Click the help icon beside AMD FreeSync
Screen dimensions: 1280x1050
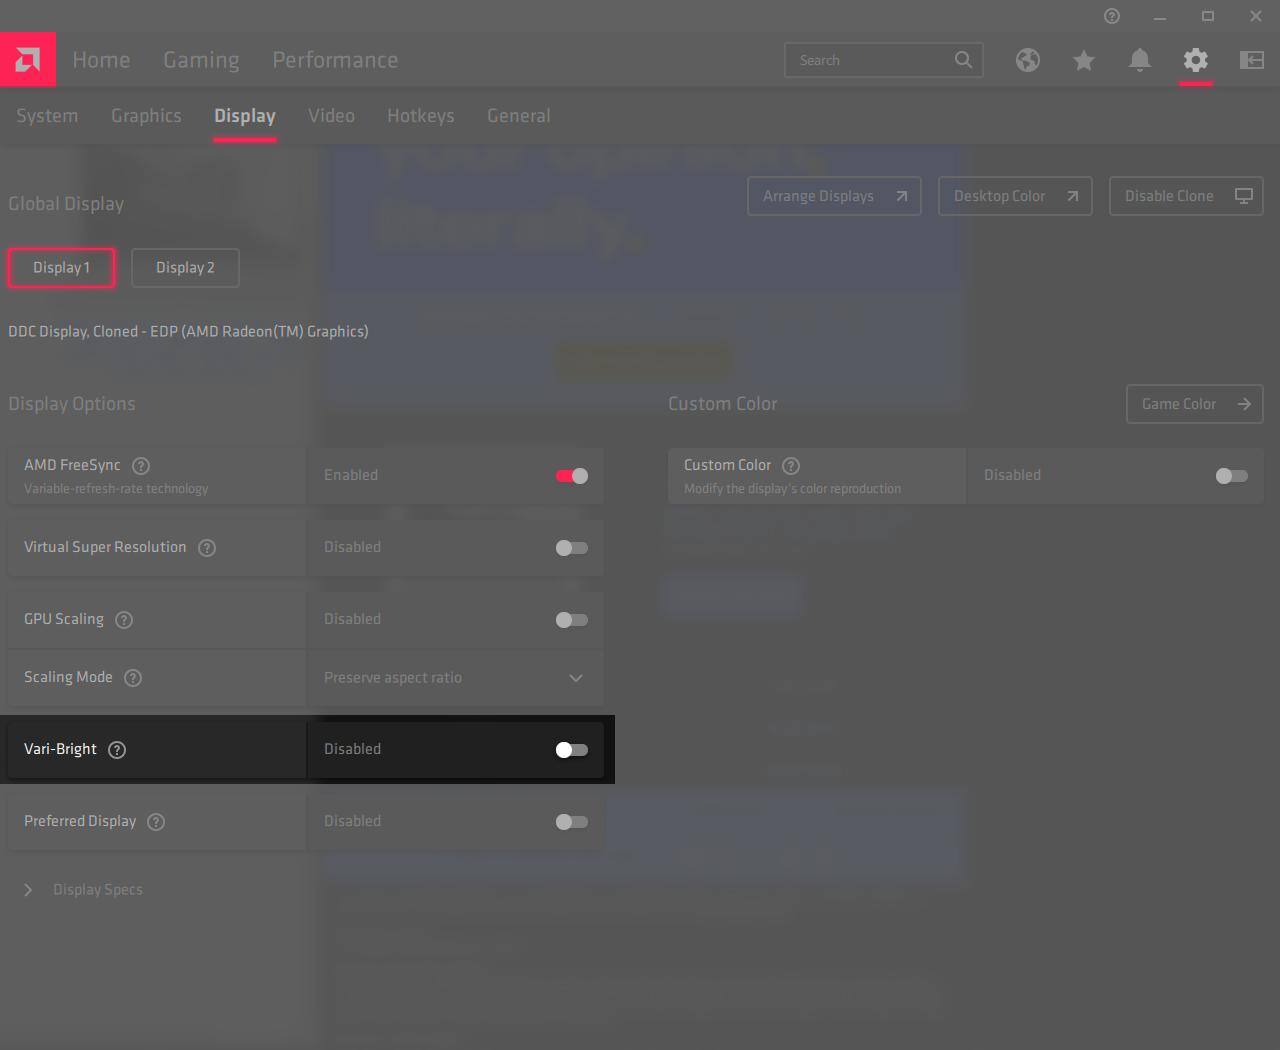[141, 466]
